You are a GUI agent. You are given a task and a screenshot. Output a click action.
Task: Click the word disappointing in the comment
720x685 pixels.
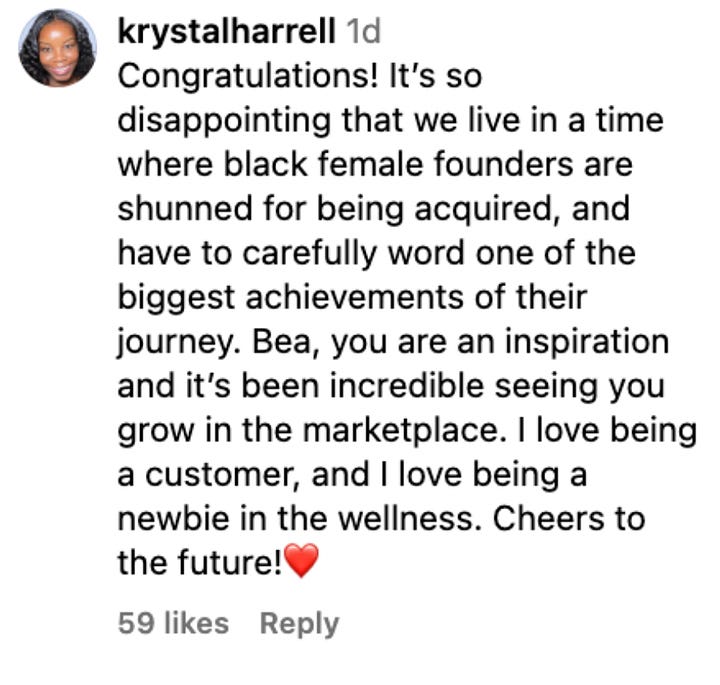224,121
